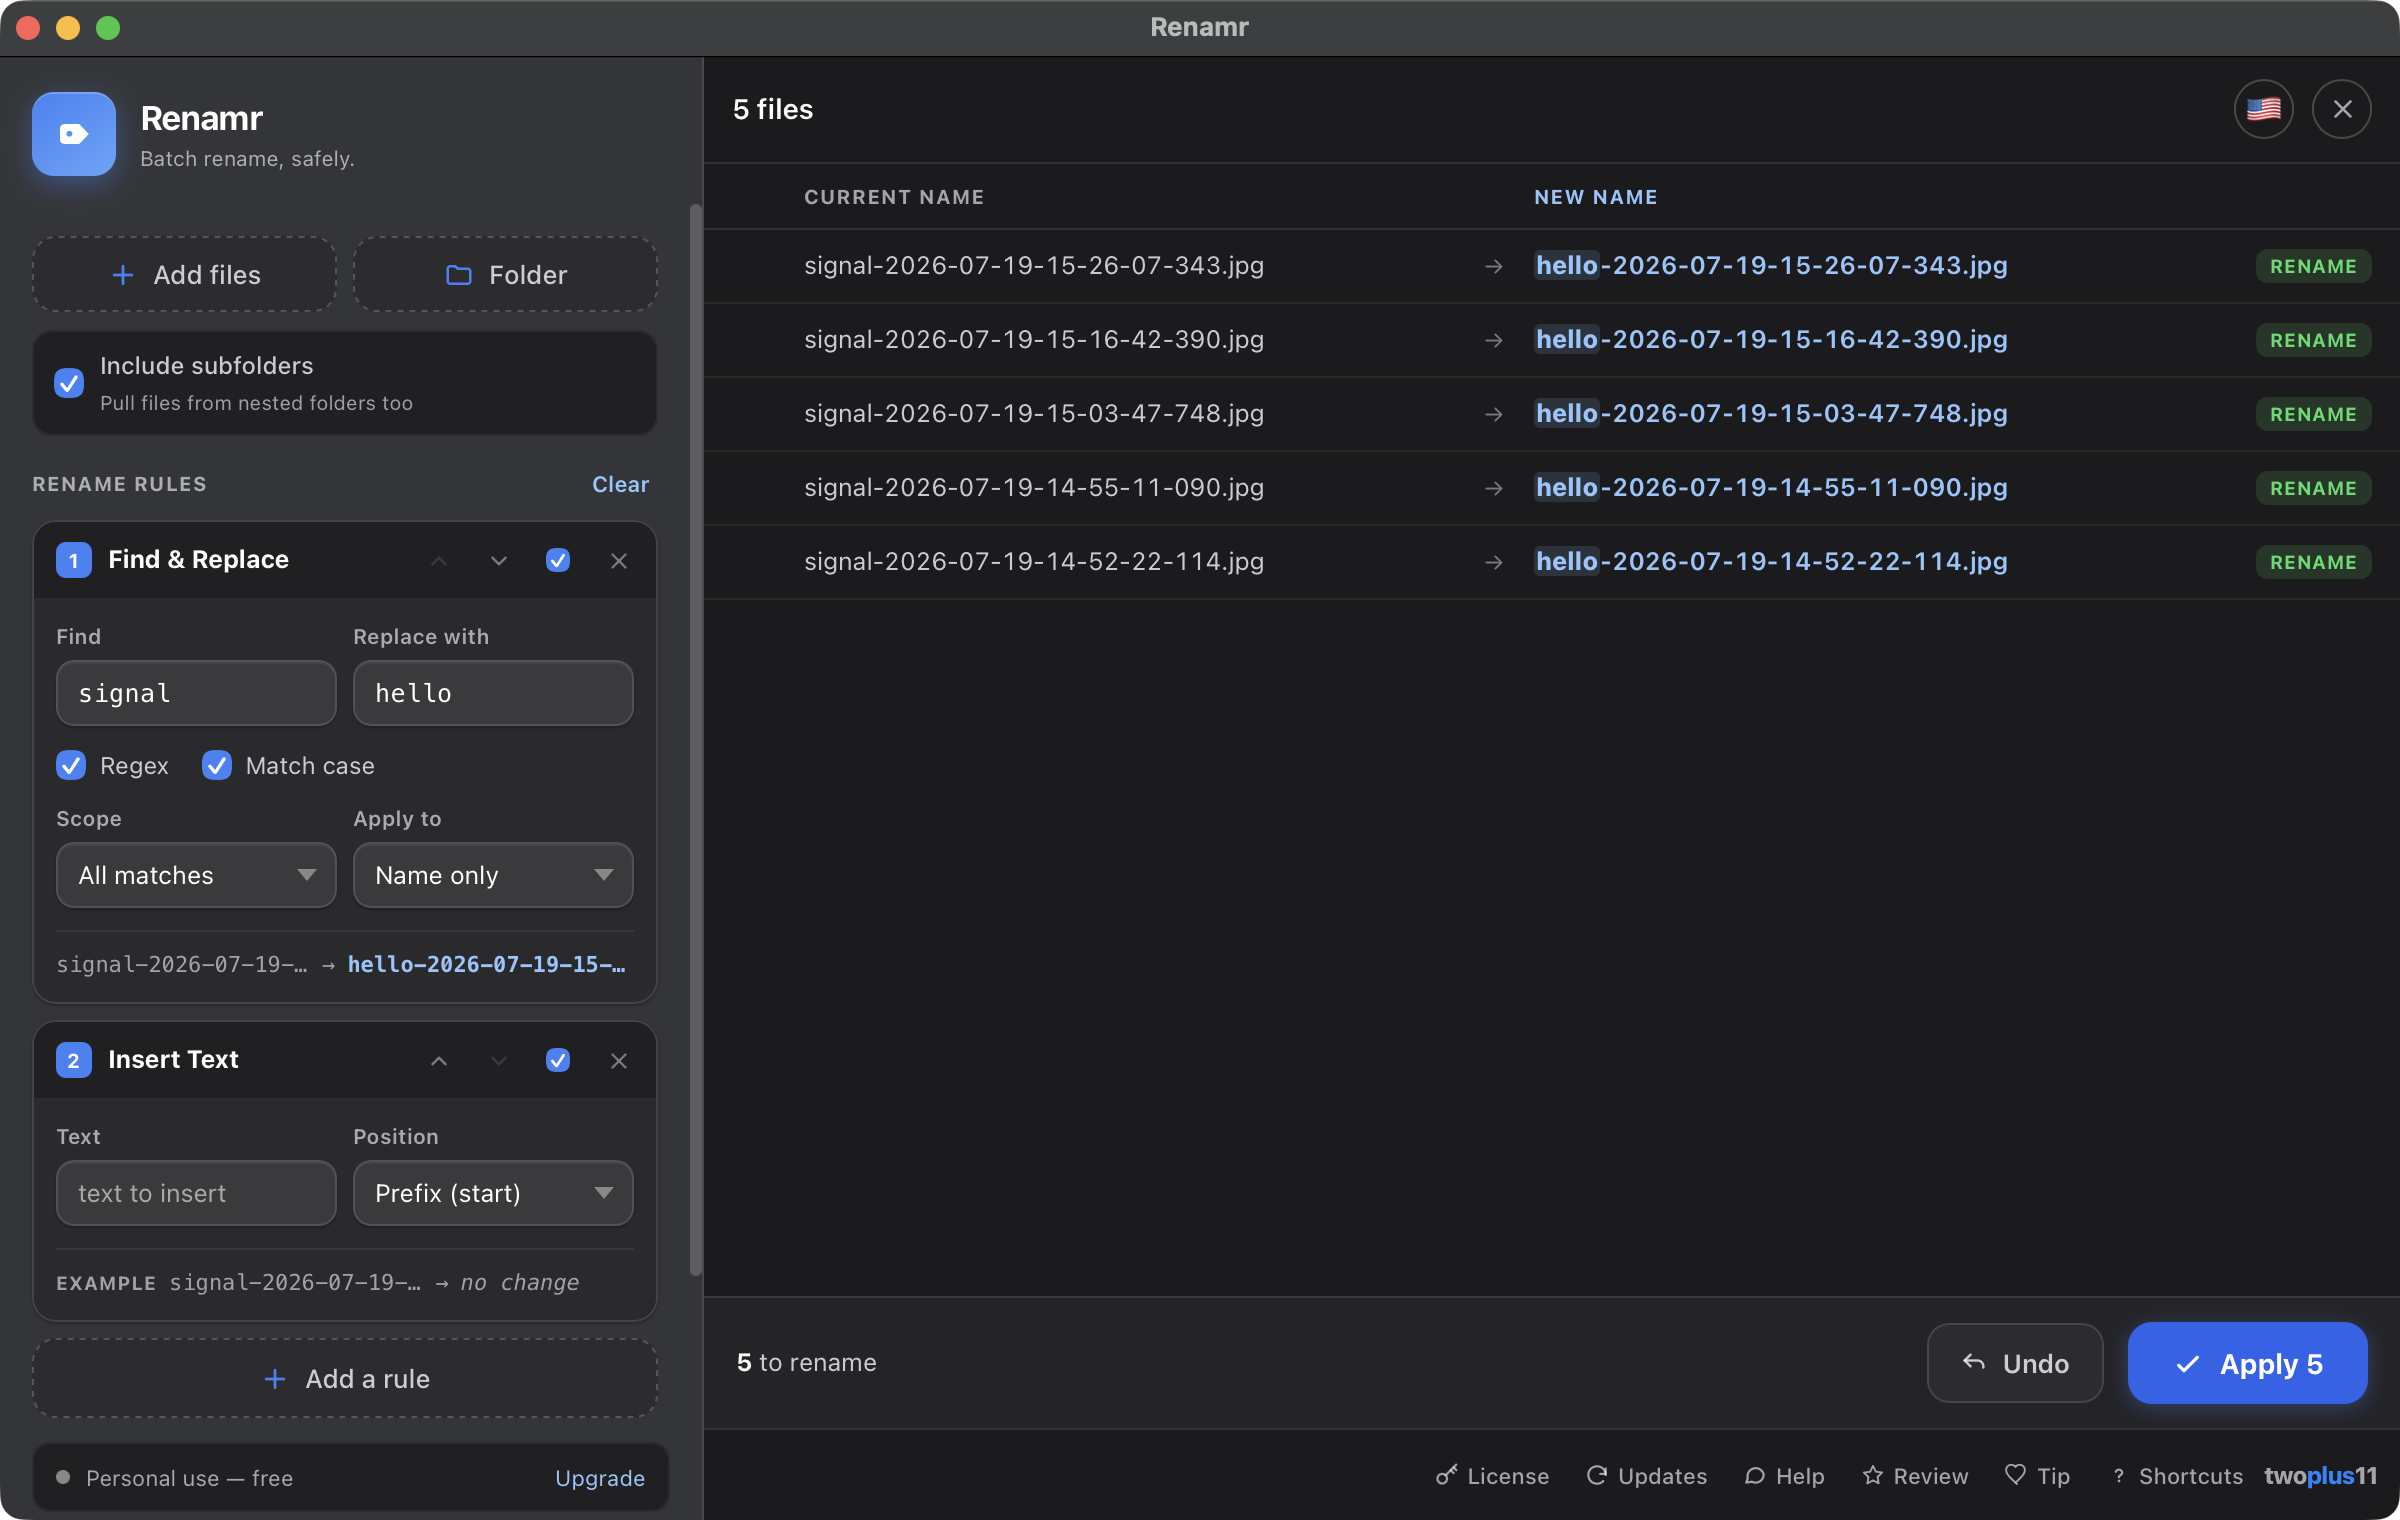Click RENAME badge for 748.jpg row
The height and width of the screenshot is (1520, 2400).
2313,414
